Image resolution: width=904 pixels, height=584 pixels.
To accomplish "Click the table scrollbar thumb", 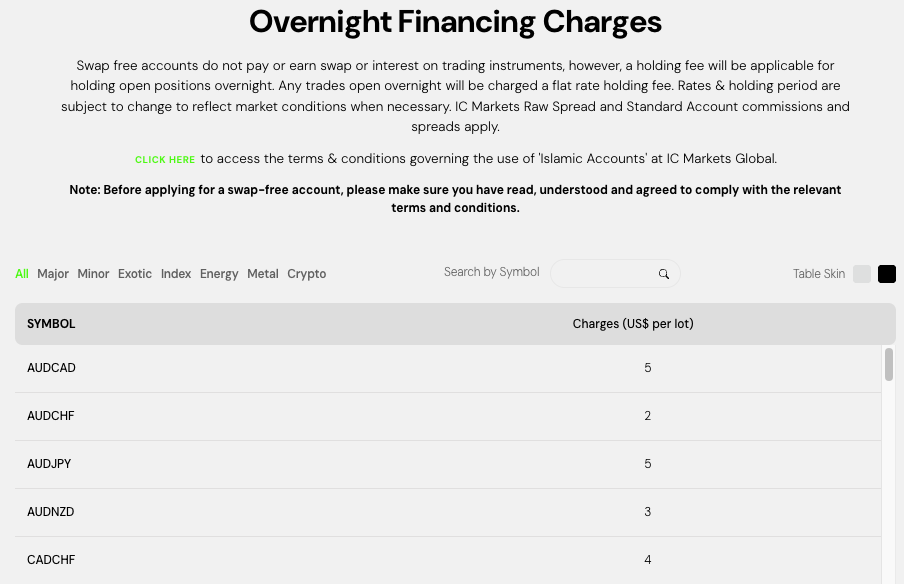I will [x=886, y=366].
